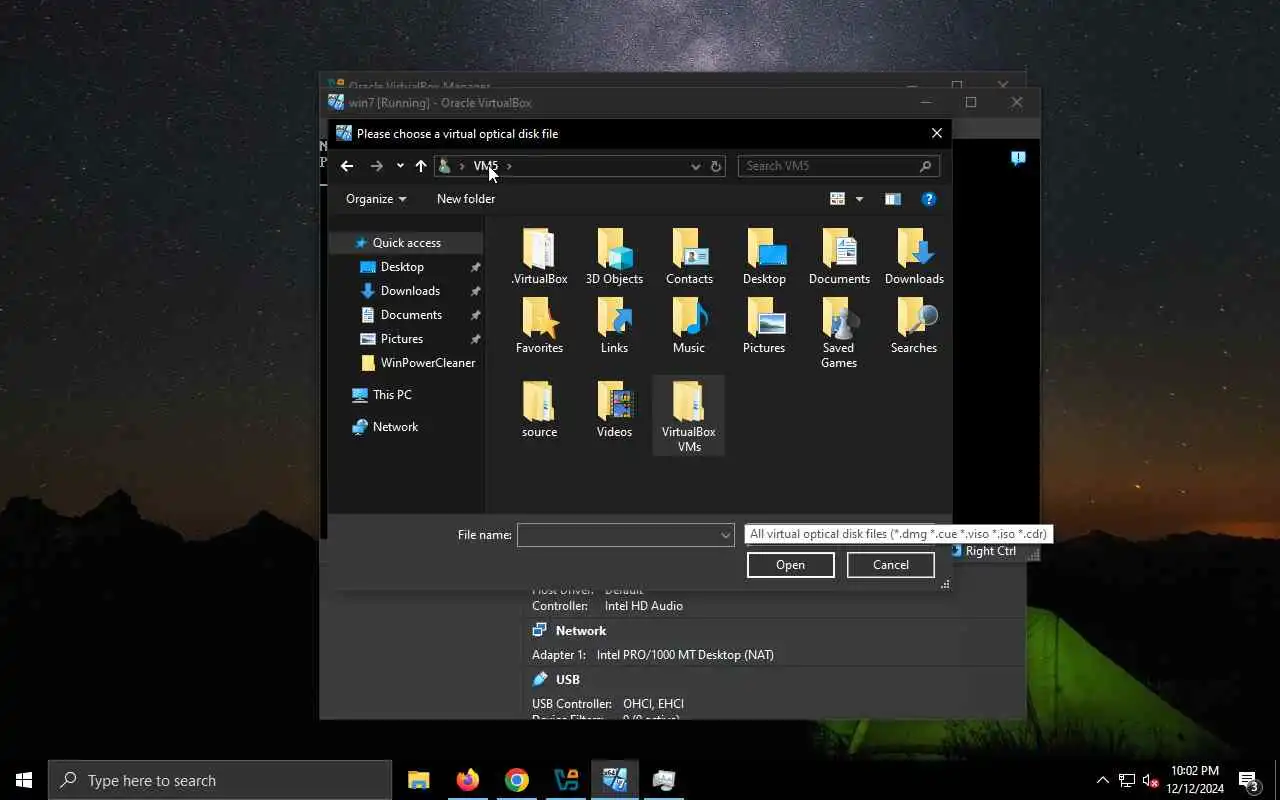Open VirtualBox Manager taskbar icon

566,780
